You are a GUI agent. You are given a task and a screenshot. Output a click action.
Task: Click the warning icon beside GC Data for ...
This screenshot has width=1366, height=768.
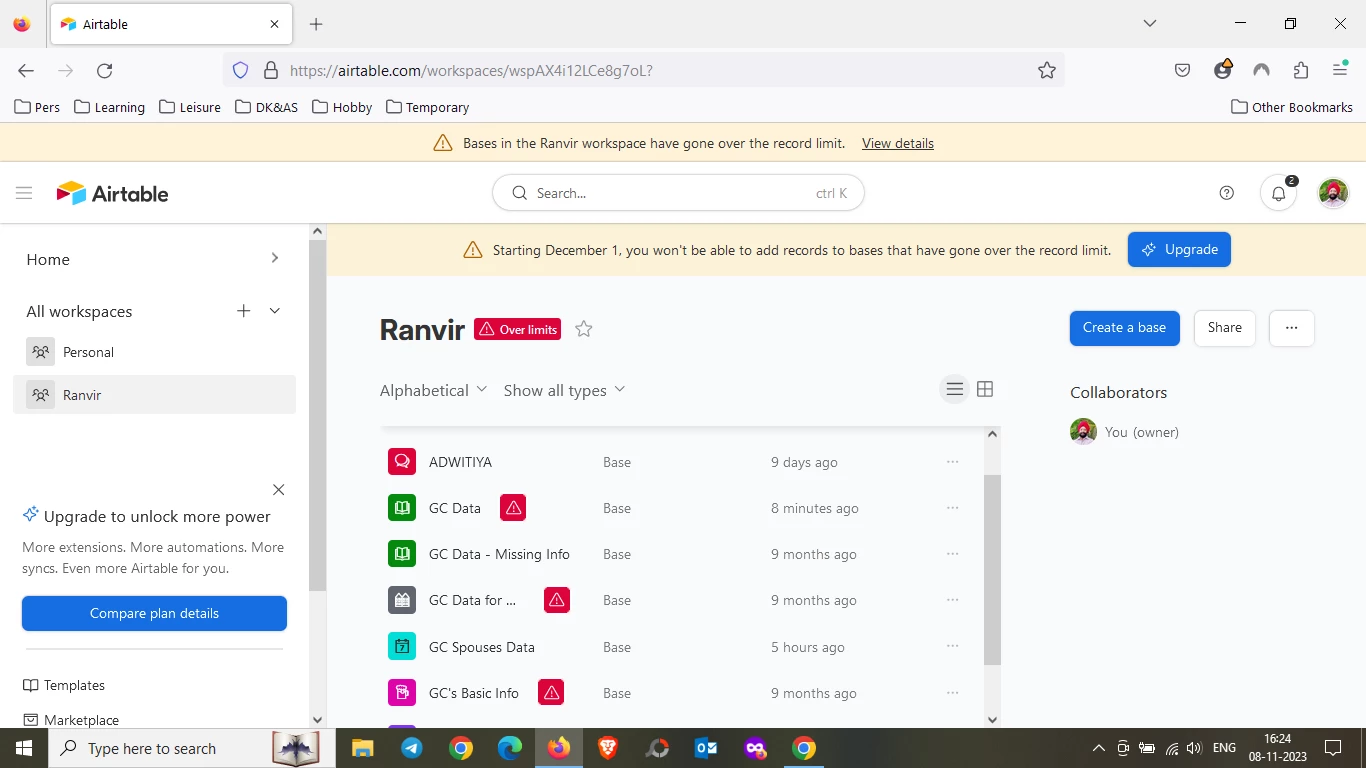tap(557, 600)
